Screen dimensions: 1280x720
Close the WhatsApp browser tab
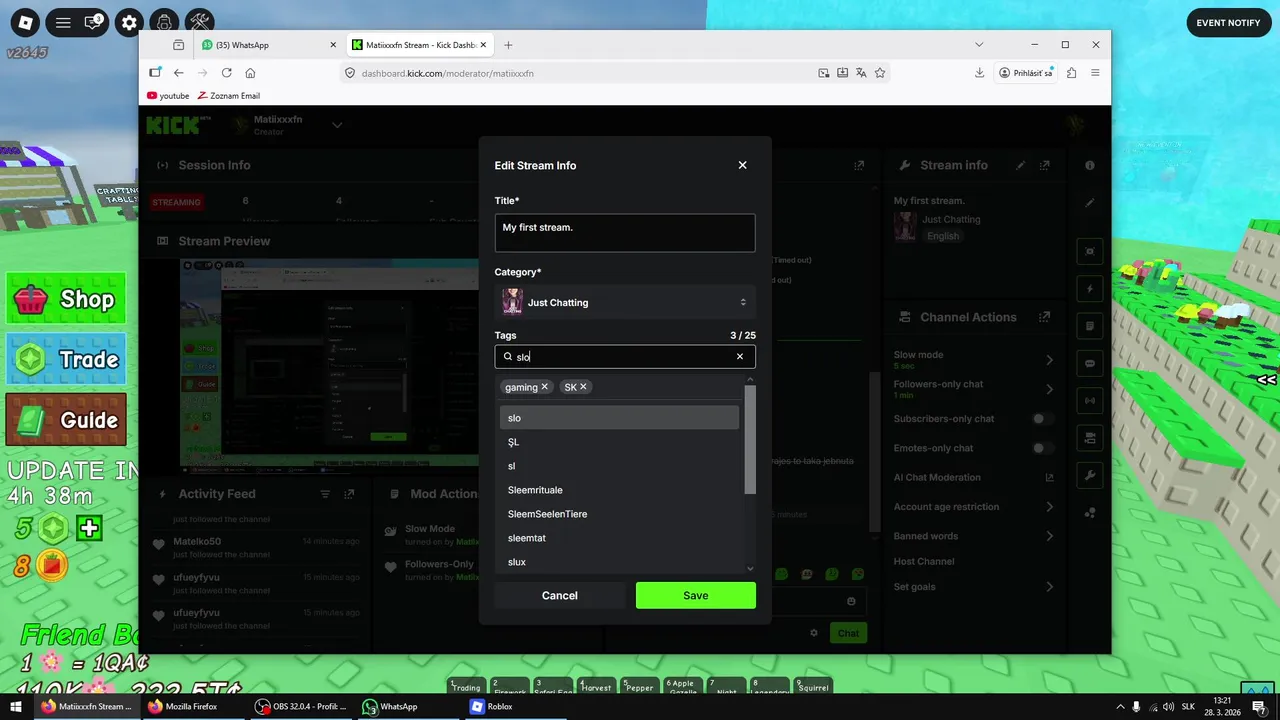click(x=333, y=45)
